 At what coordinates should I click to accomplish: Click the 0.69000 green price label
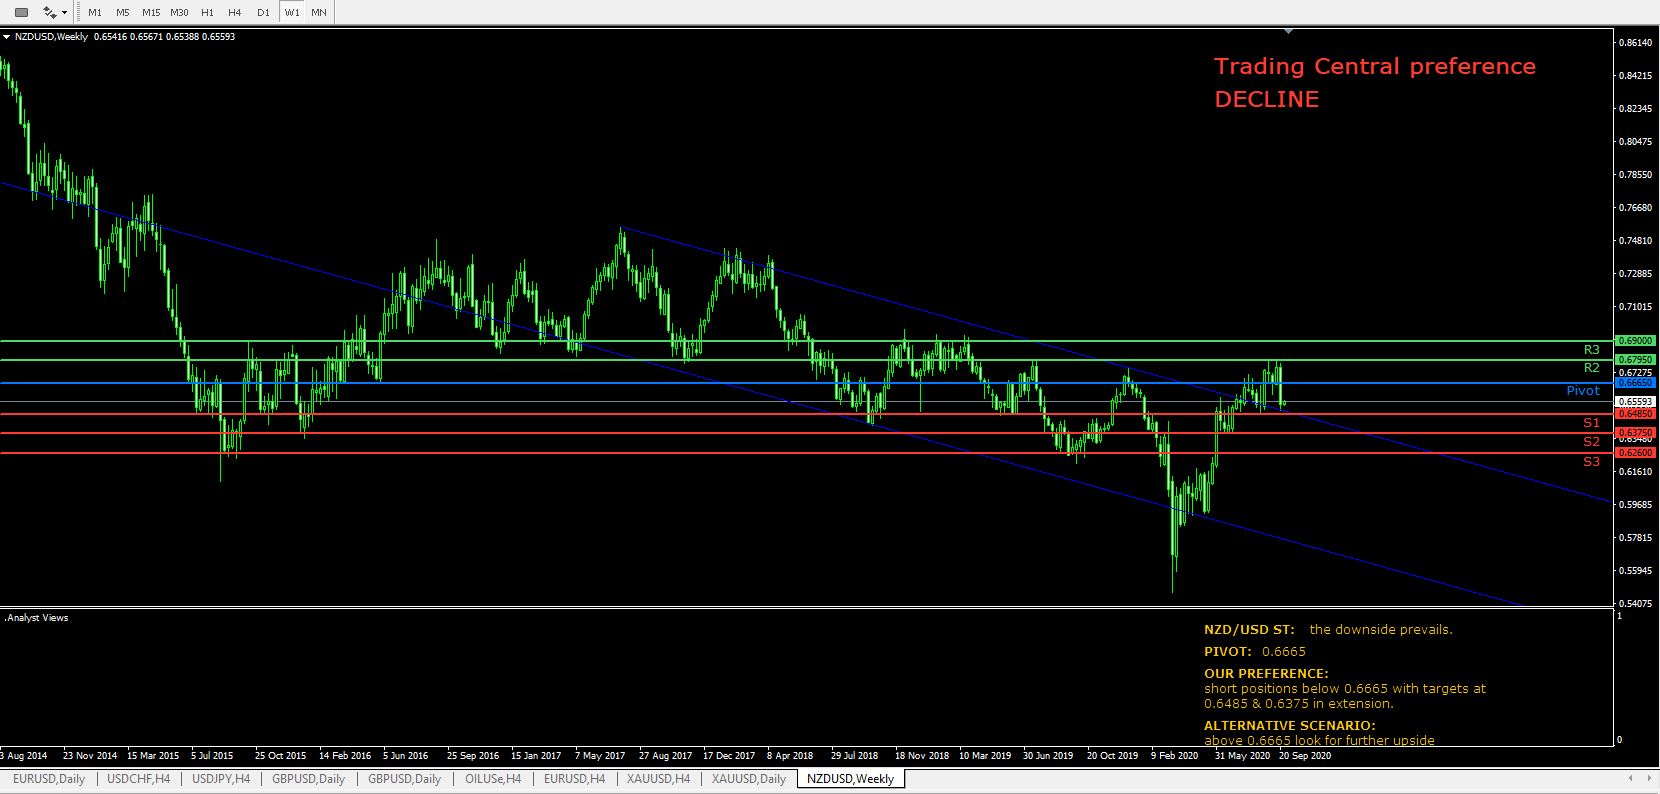click(x=1636, y=341)
